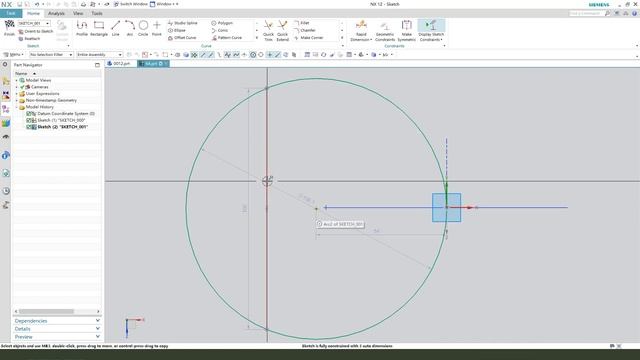This screenshot has width=640, height=360.
Task: Switch to the View ribbon tab
Action: coord(78,13)
